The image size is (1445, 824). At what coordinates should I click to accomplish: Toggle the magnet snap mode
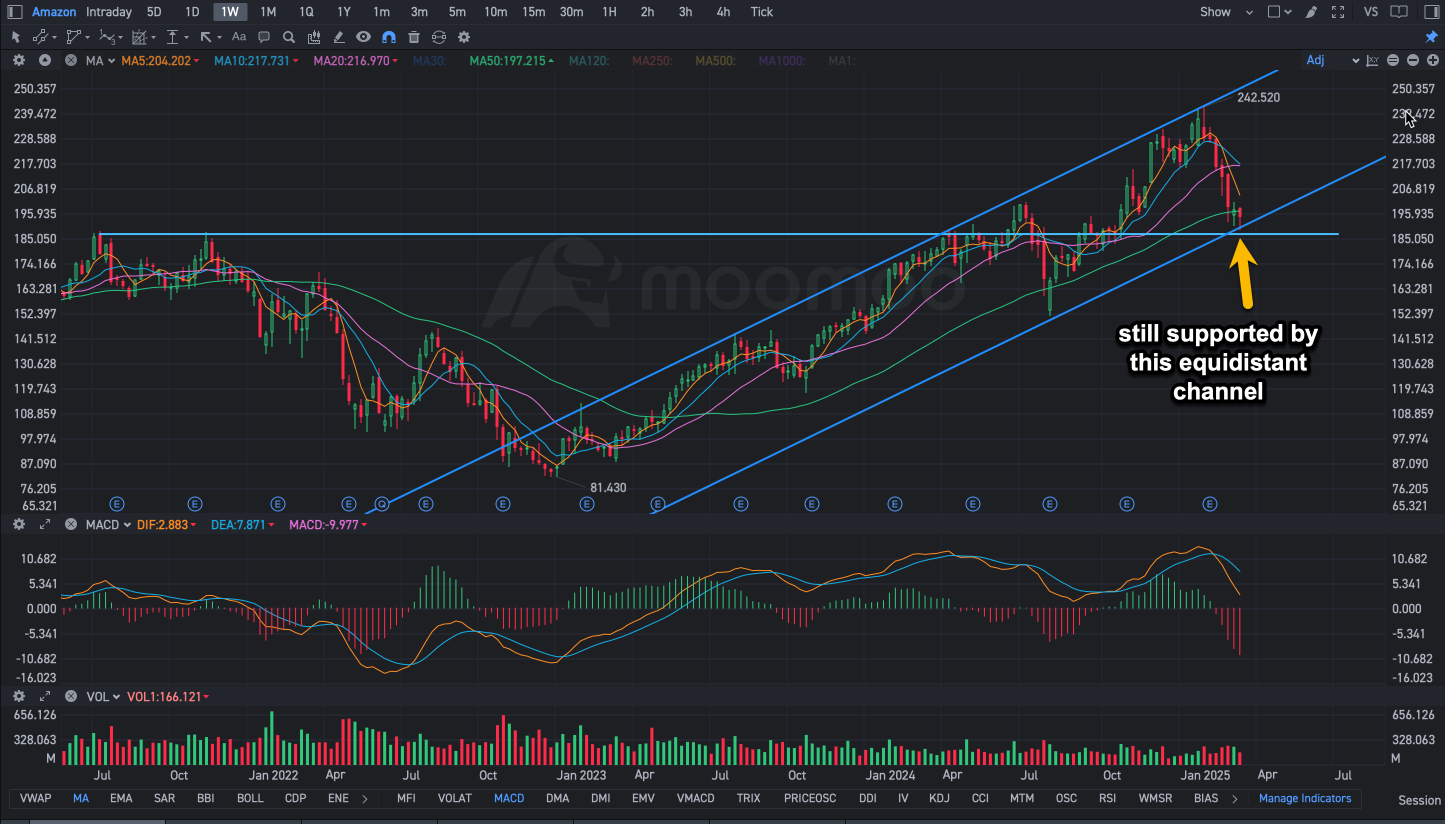(389, 37)
